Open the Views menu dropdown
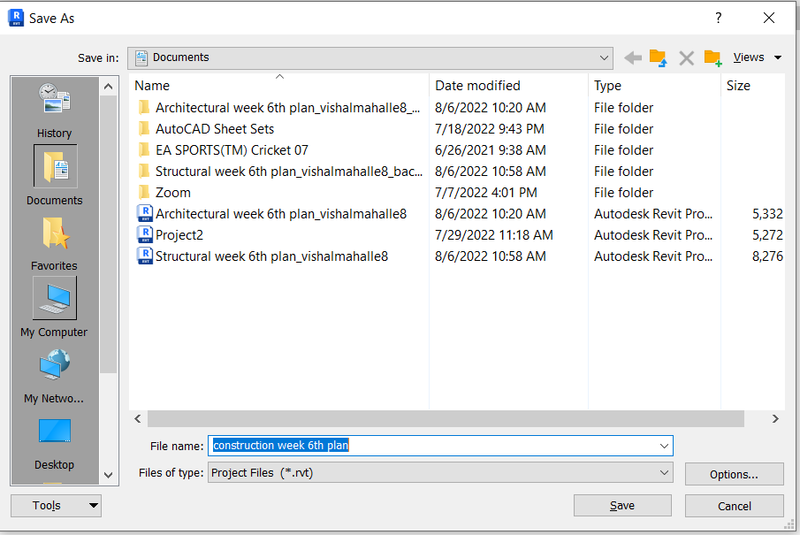 (x=757, y=58)
